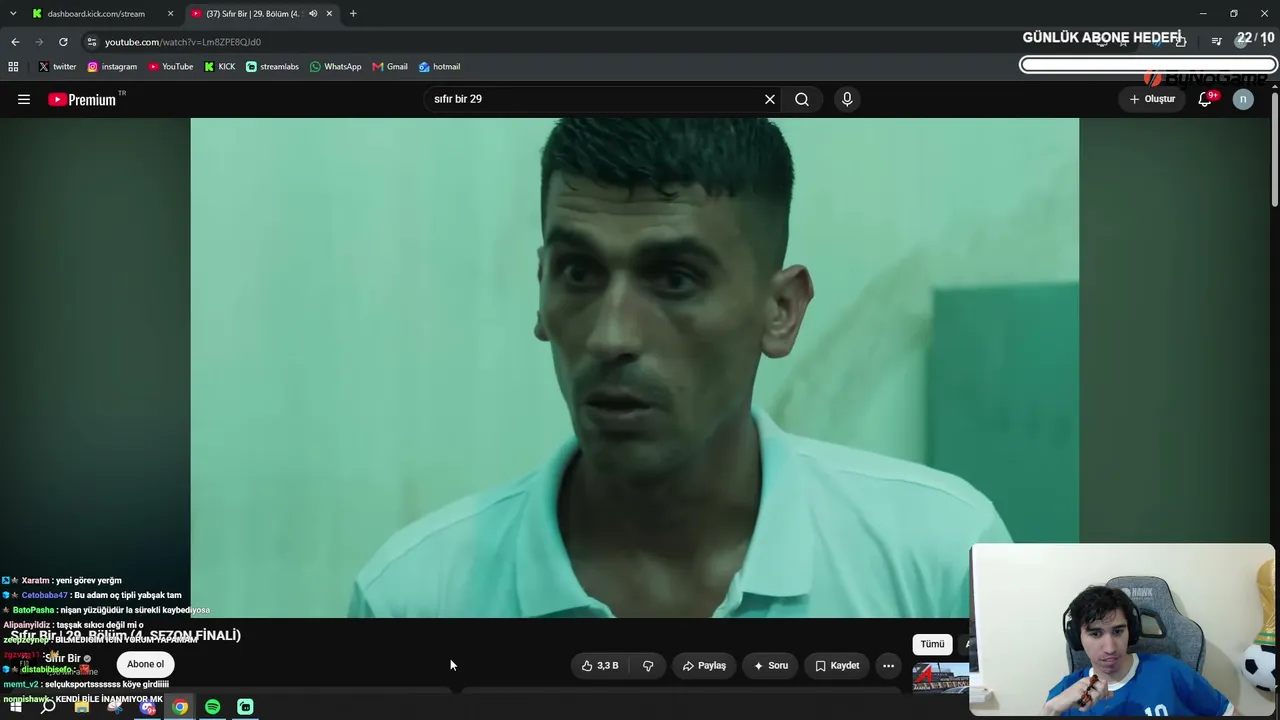This screenshot has height=720, width=1280.
Task: Click the Soru button
Action: (x=771, y=665)
